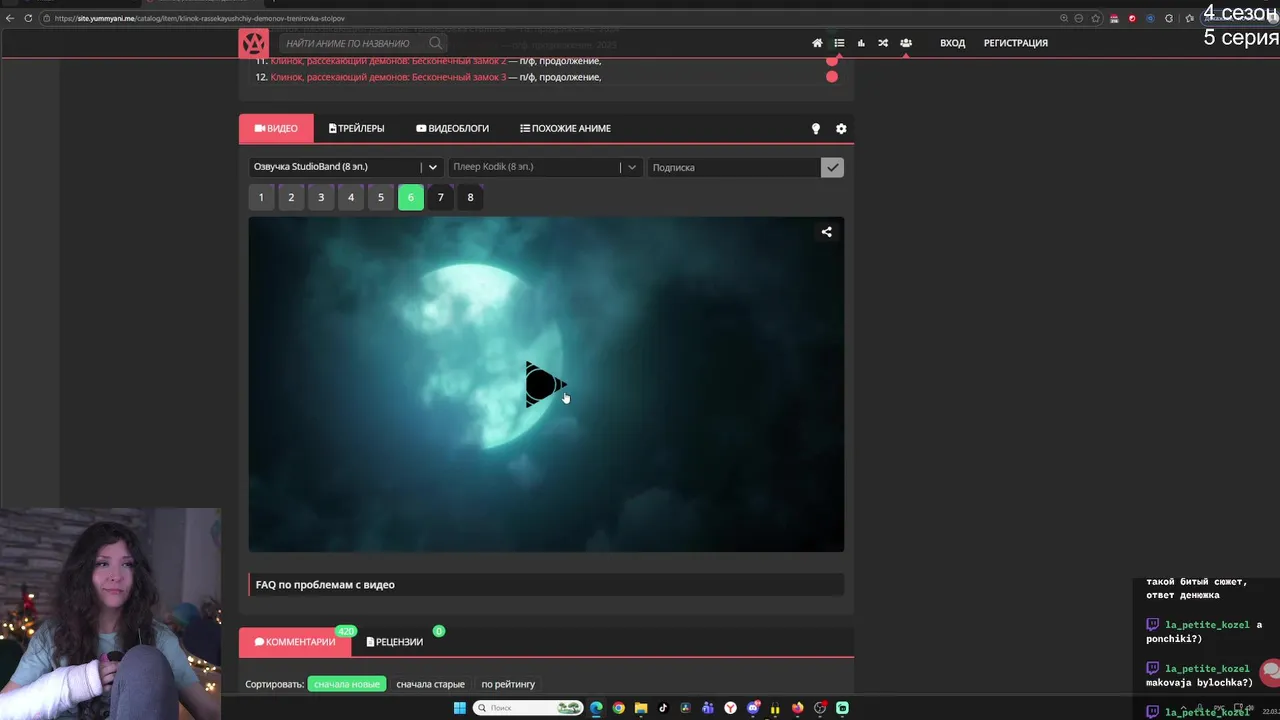Select episode 3 button
The height and width of the screenshot is (720, 1280).
click(x=321, y=197)
